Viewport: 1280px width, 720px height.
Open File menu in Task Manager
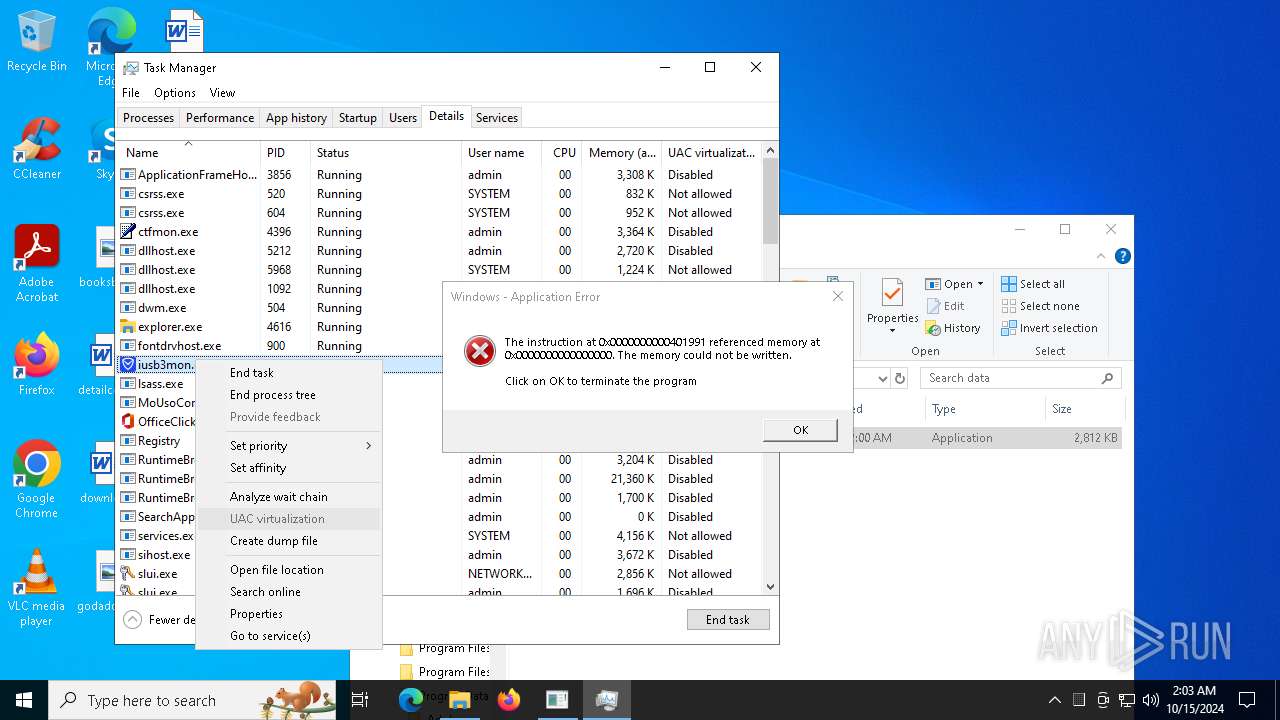(131, 93)
